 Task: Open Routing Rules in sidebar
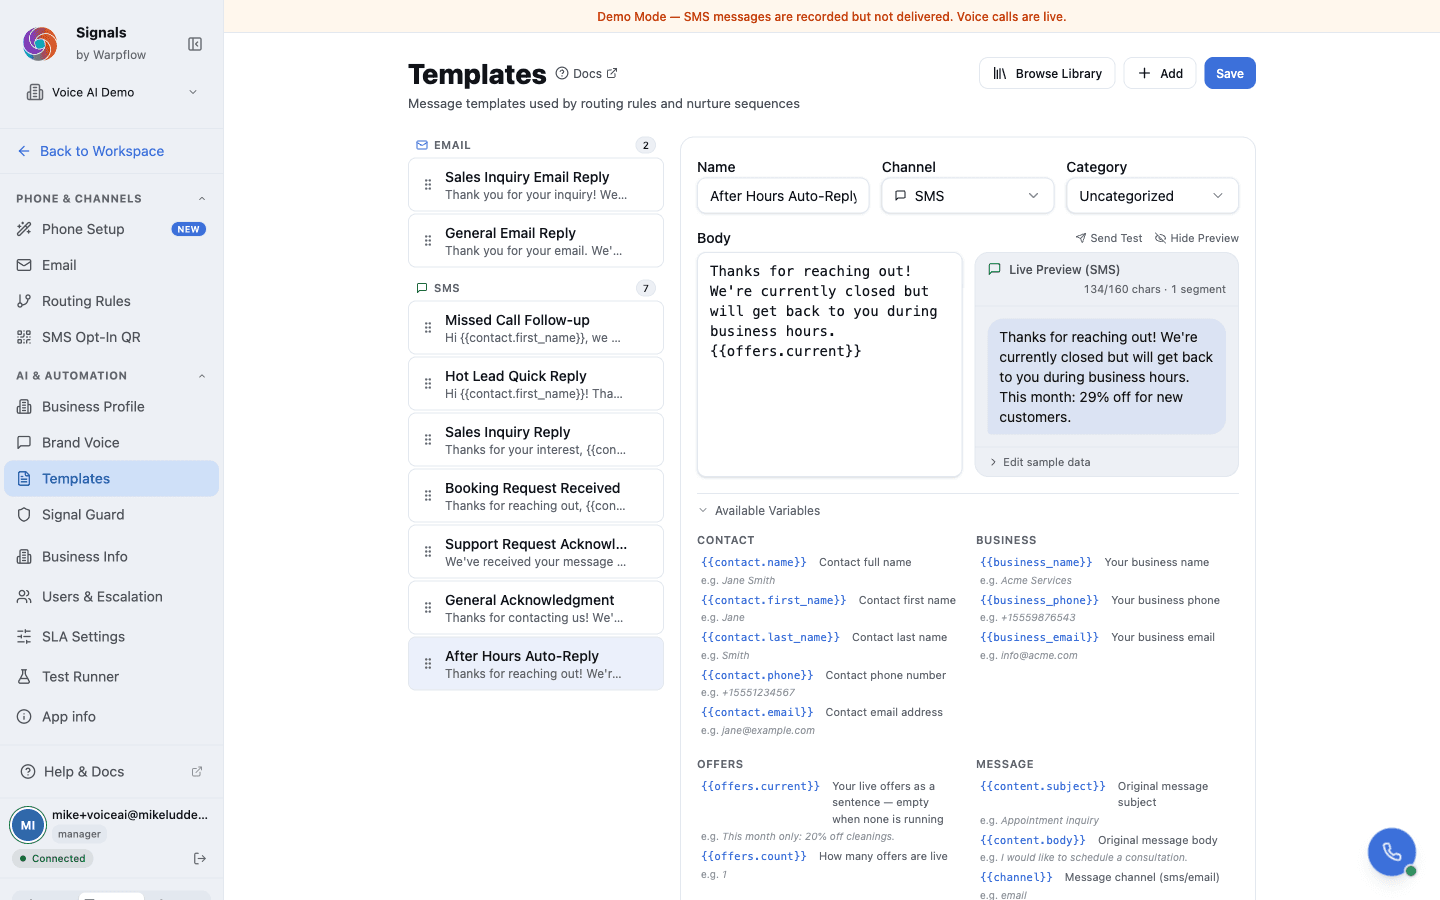tap(111, 301)
